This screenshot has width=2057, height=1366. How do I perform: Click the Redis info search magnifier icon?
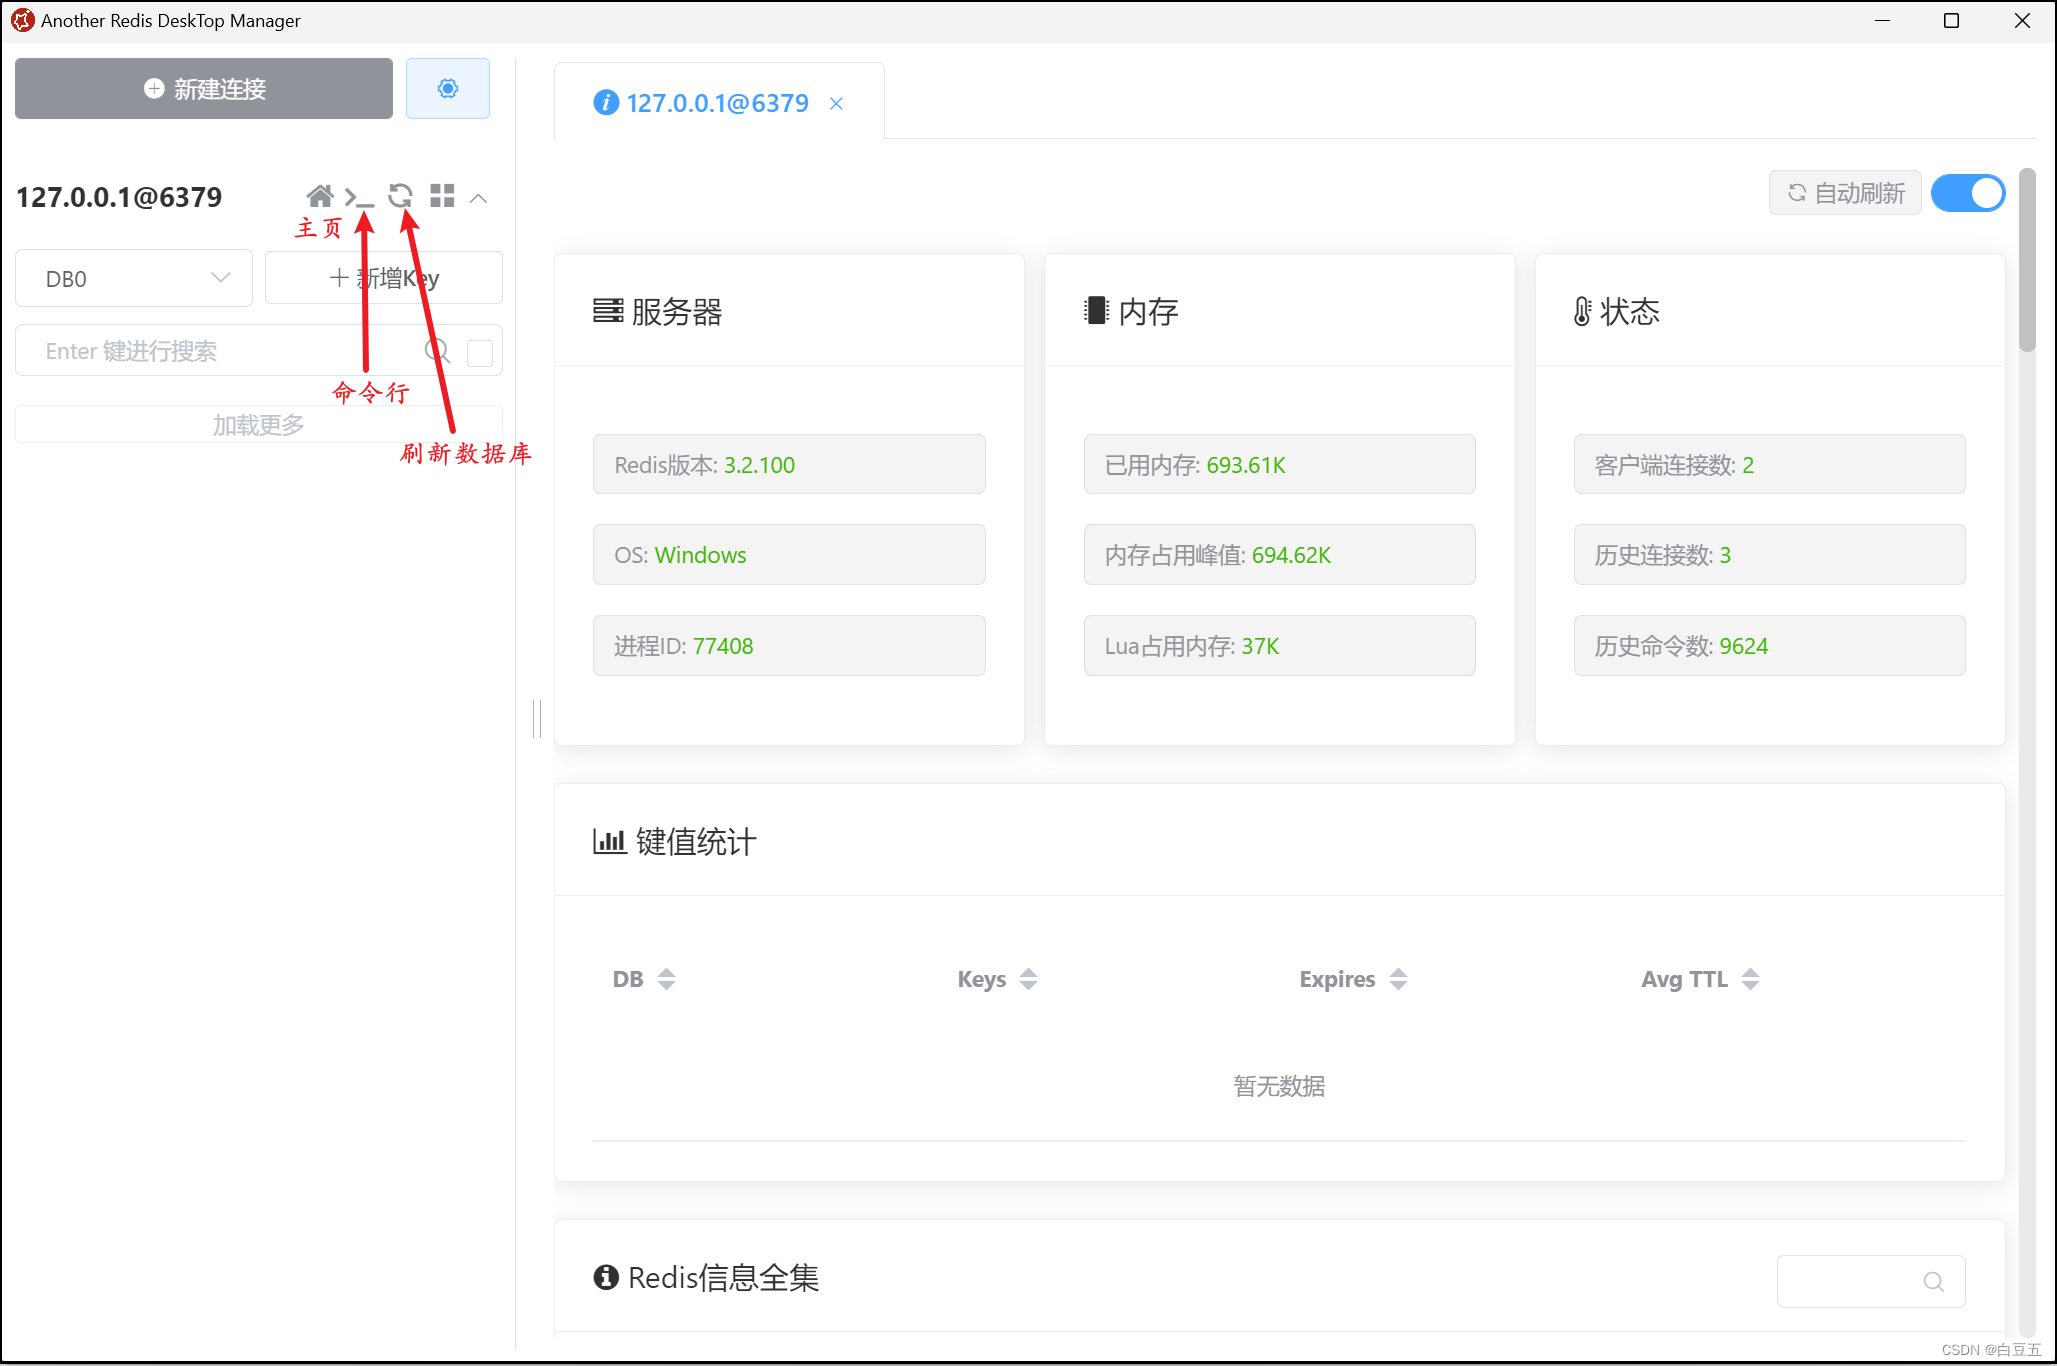pyautogui.click(x=1934, y=1281)
